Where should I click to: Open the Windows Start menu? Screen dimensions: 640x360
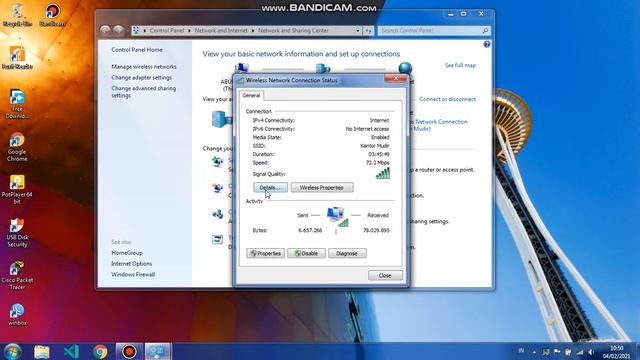(x=13, y=351)
